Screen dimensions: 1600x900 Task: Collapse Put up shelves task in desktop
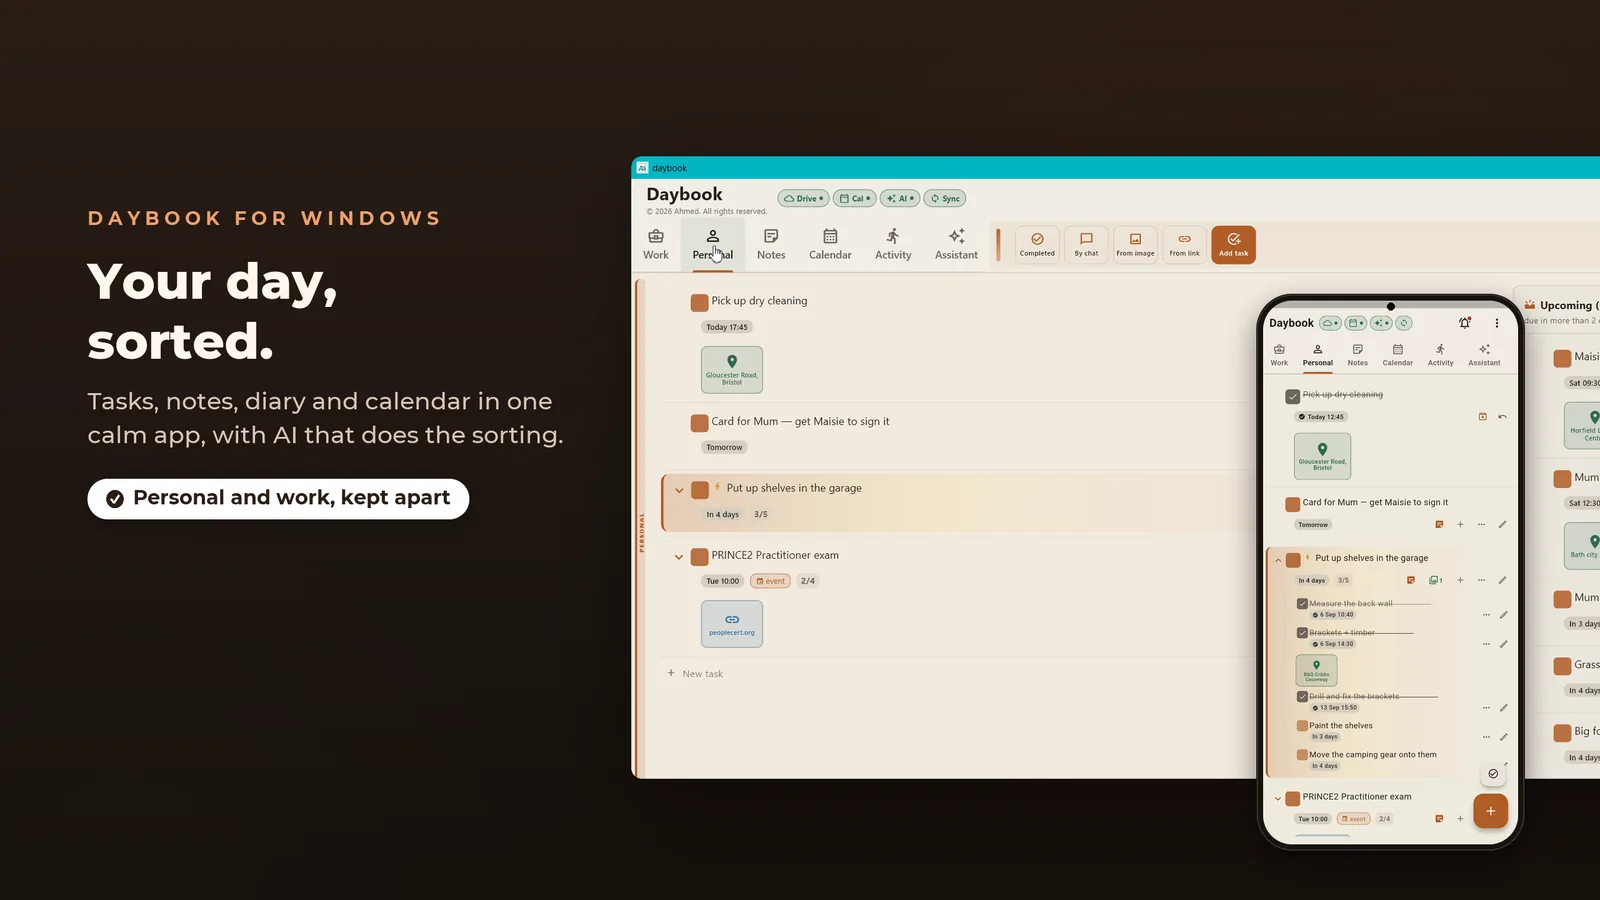679,490
